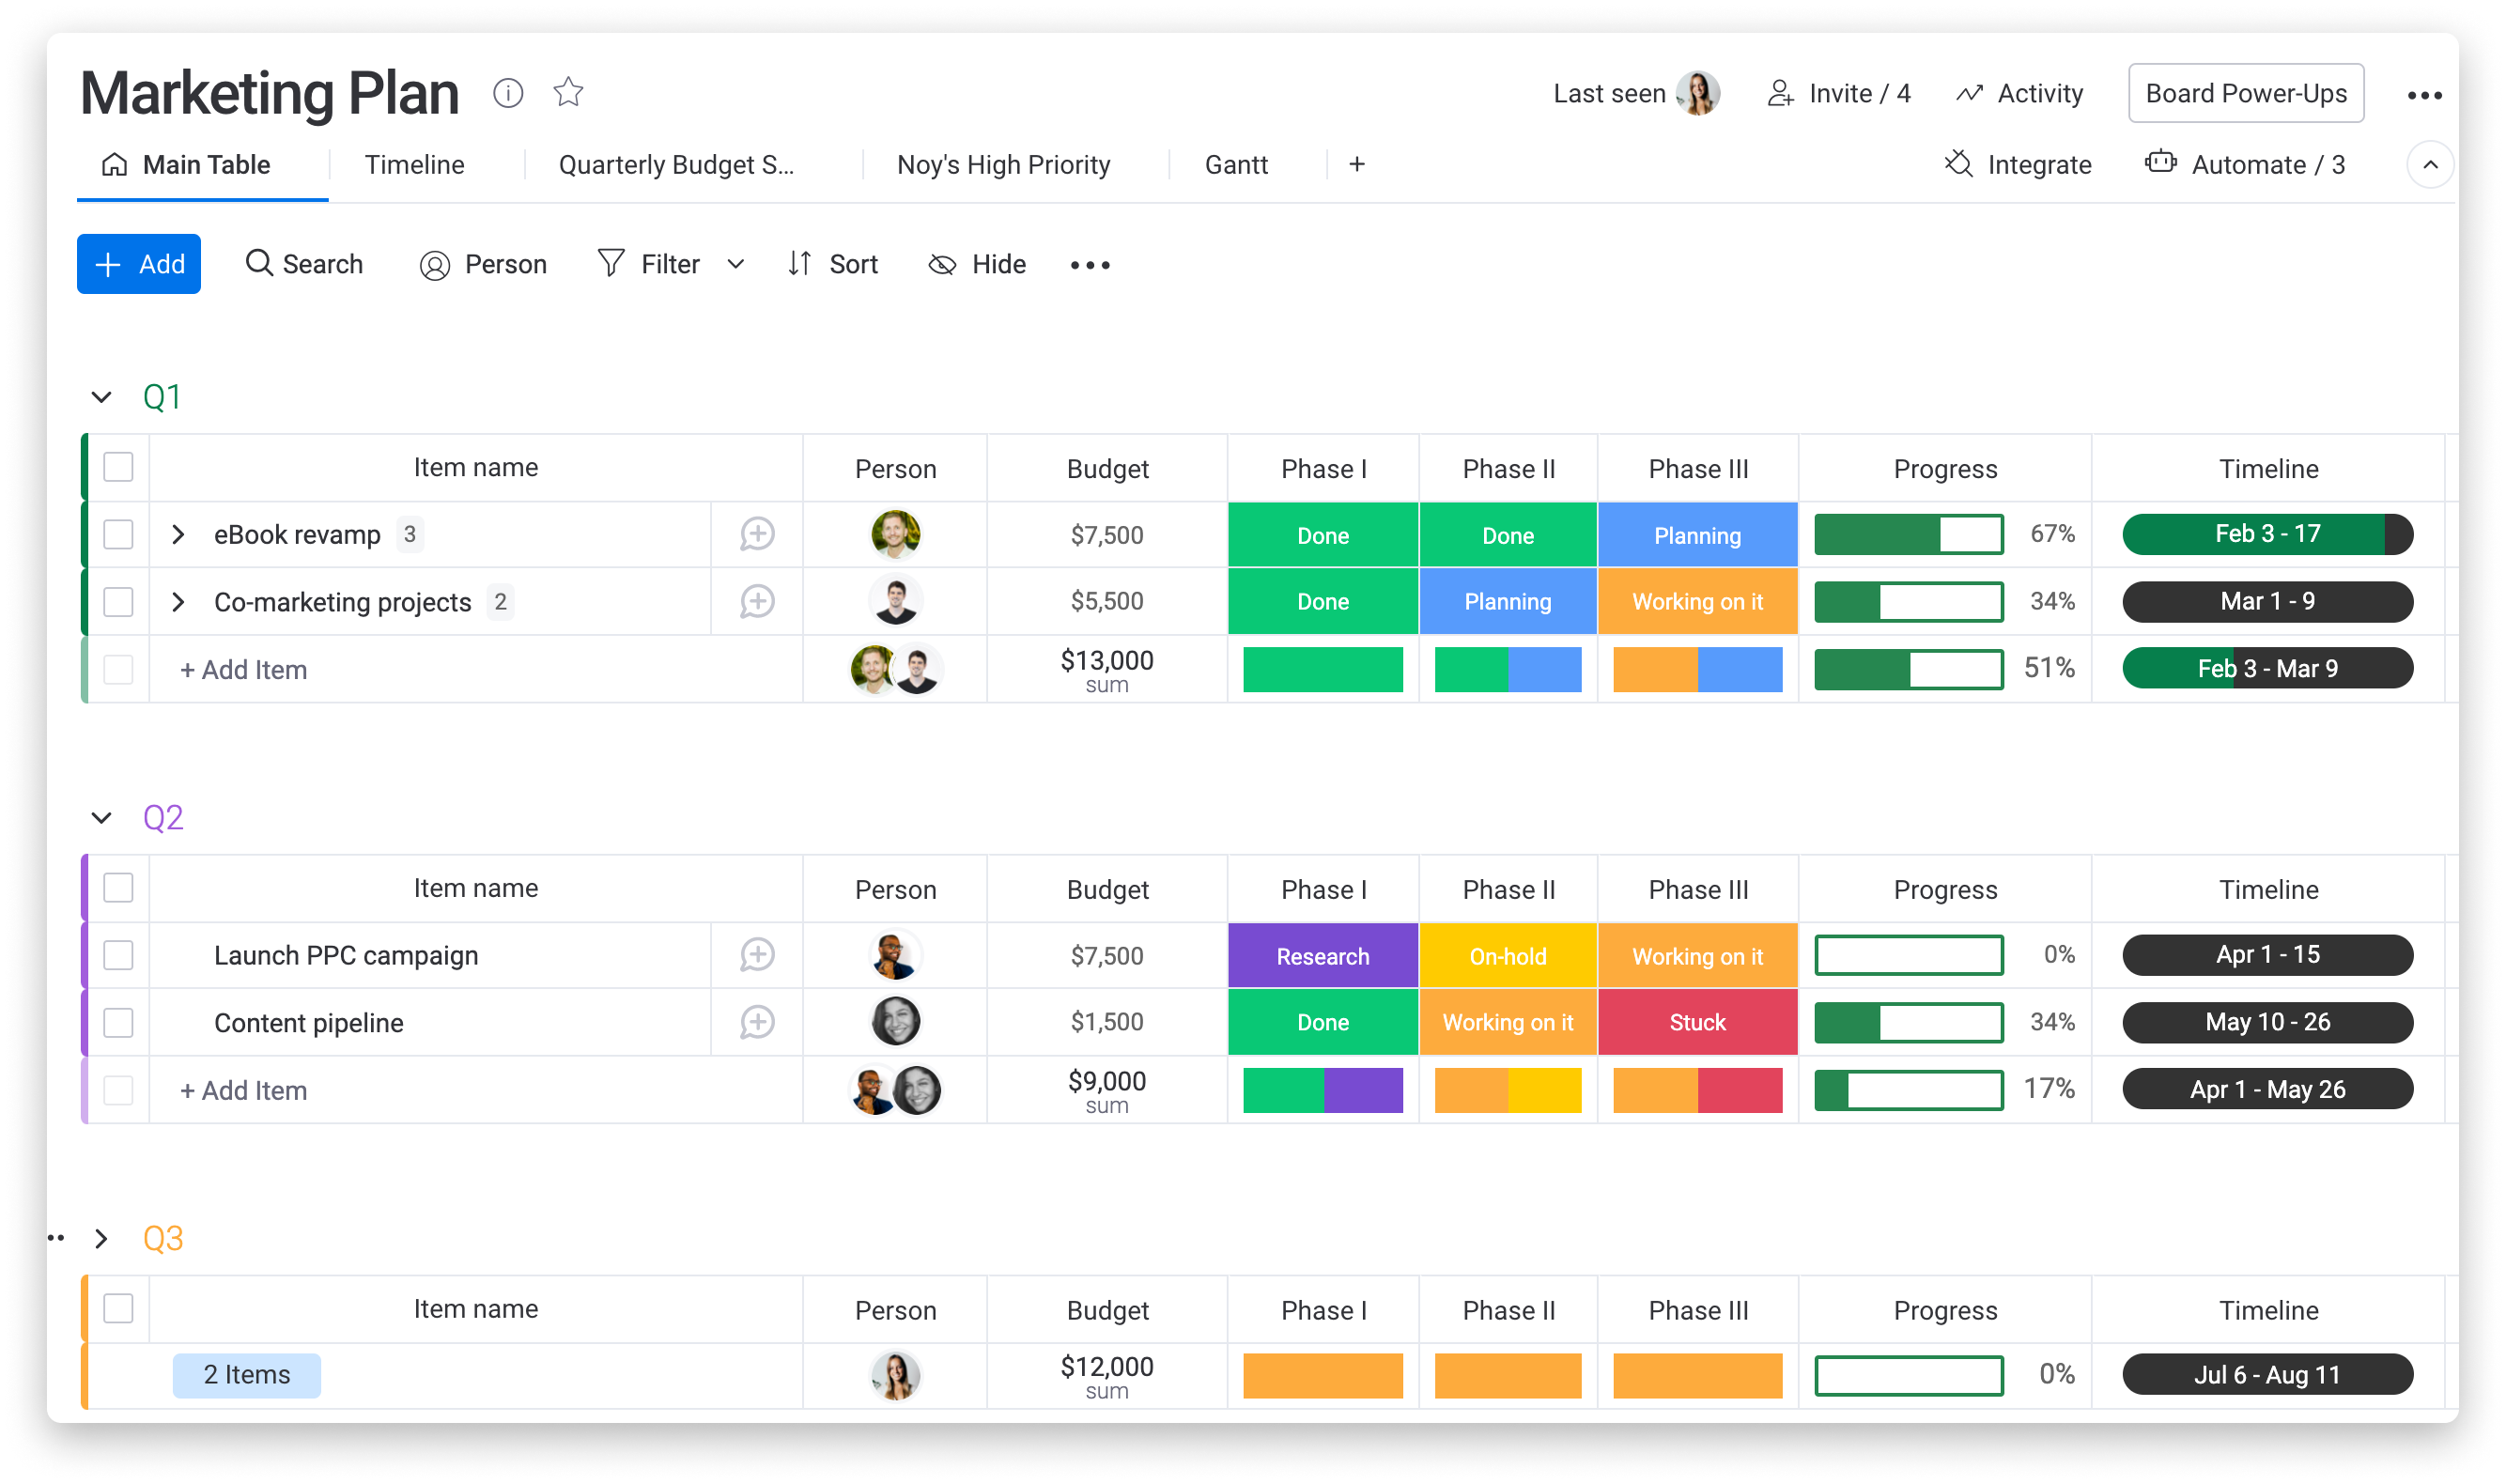
Task: Check the Launch PPC campaign checkbox
Action: (x=120, y=954)
